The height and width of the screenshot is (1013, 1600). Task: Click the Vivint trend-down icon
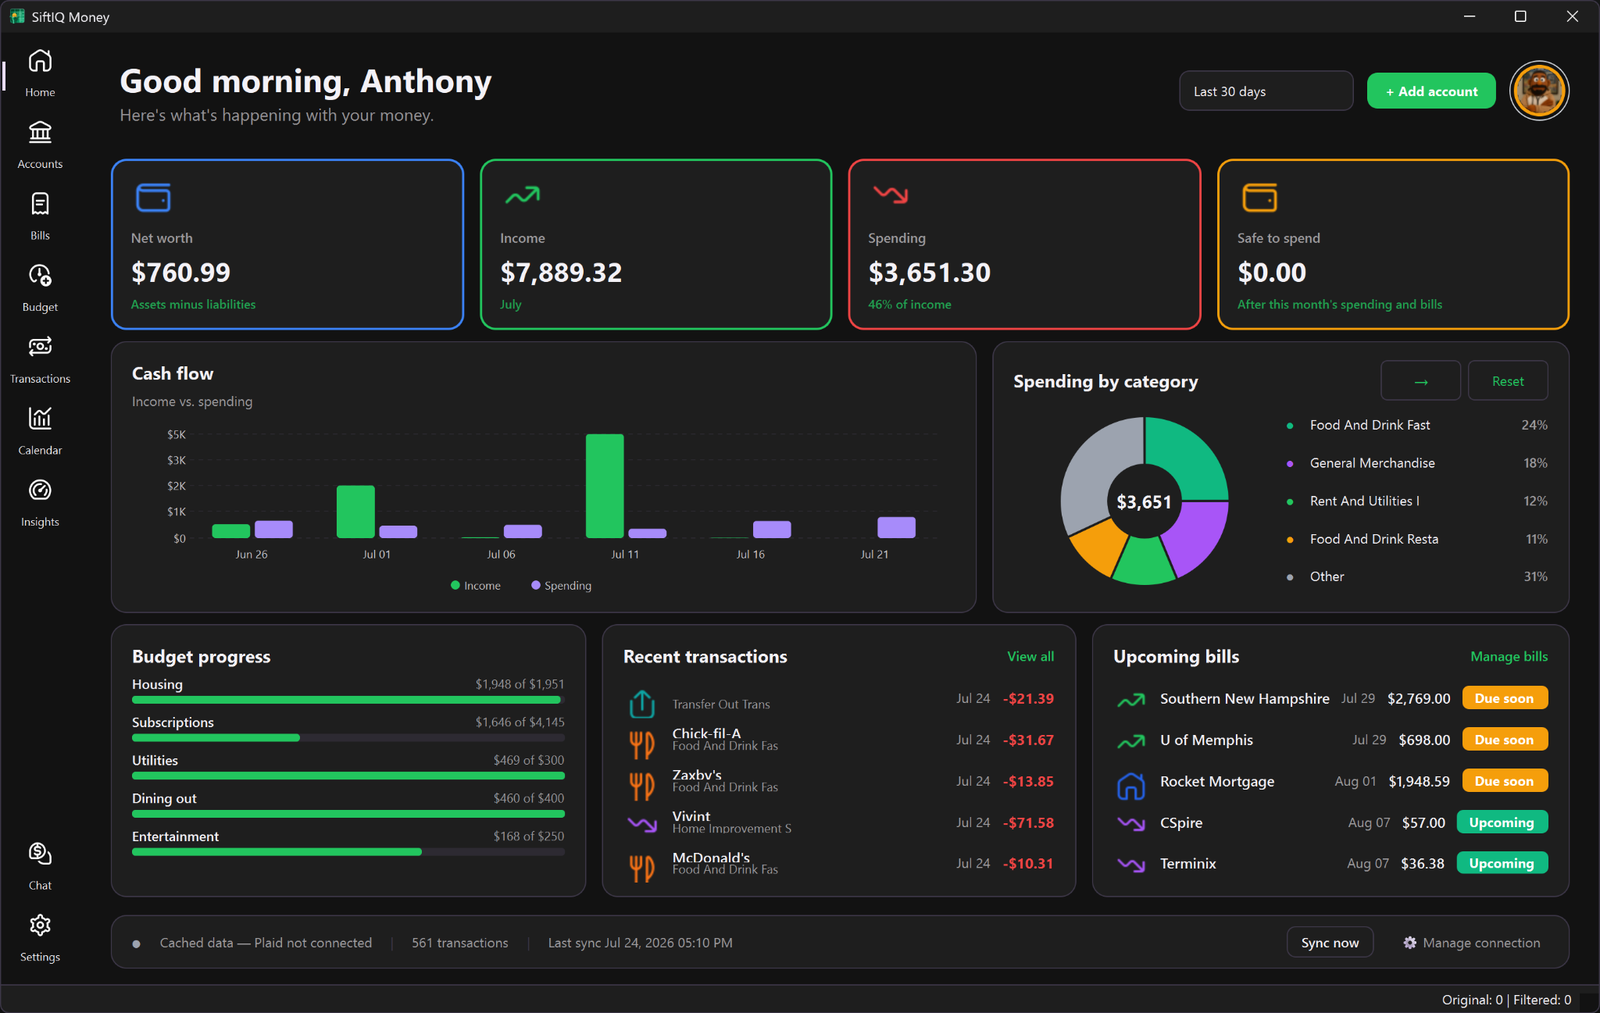642,825
